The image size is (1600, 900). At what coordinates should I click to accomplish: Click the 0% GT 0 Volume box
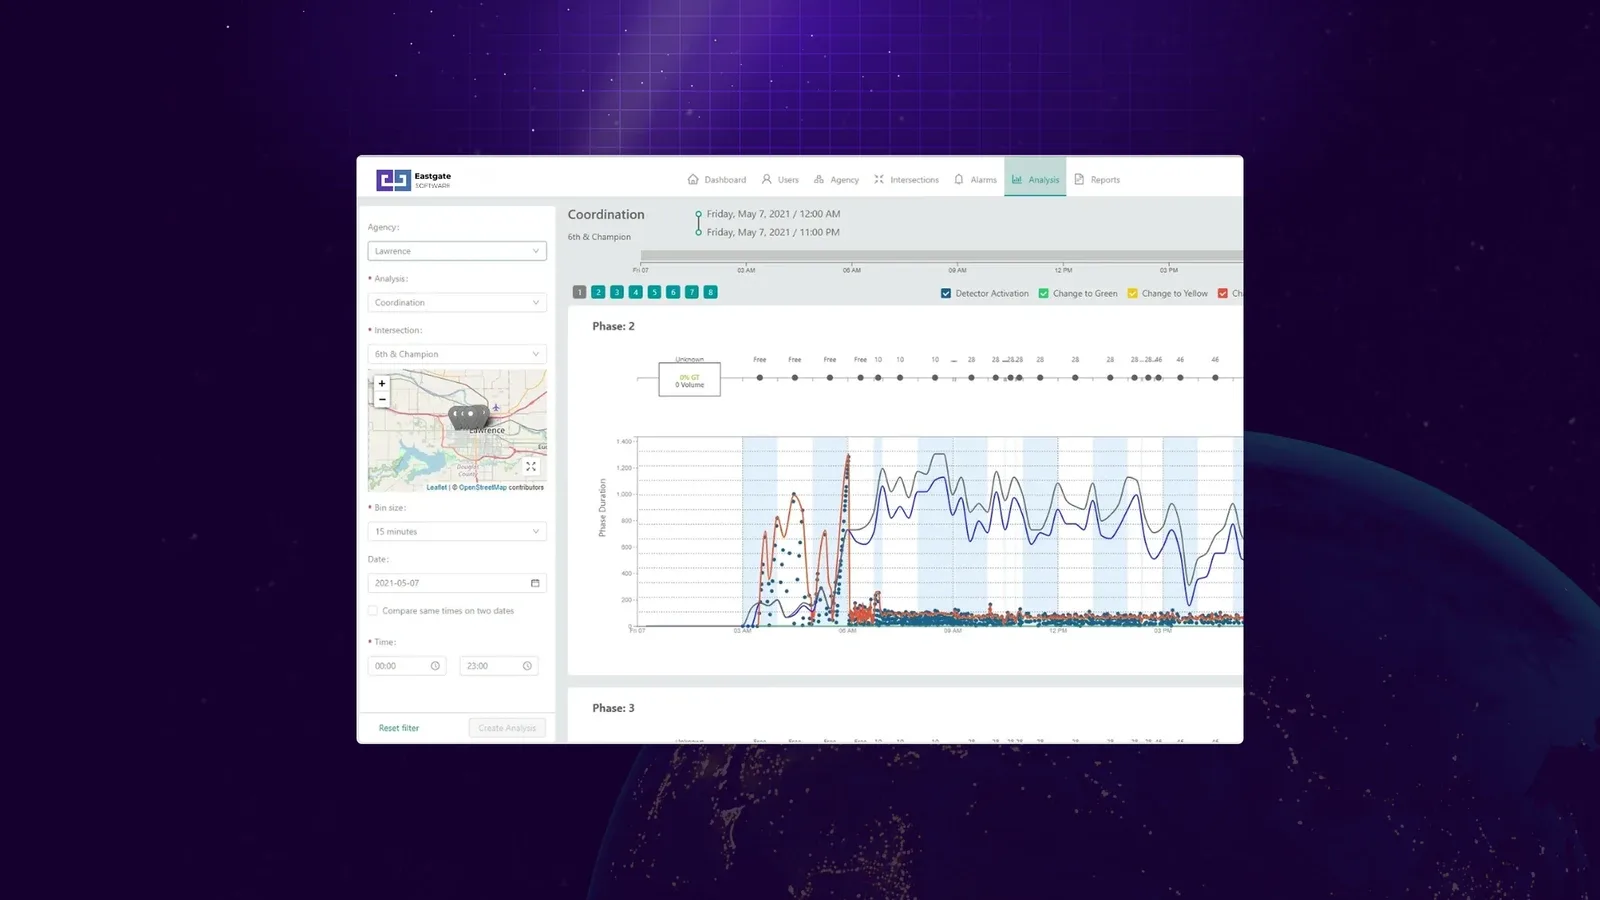[x=689, y=380]
